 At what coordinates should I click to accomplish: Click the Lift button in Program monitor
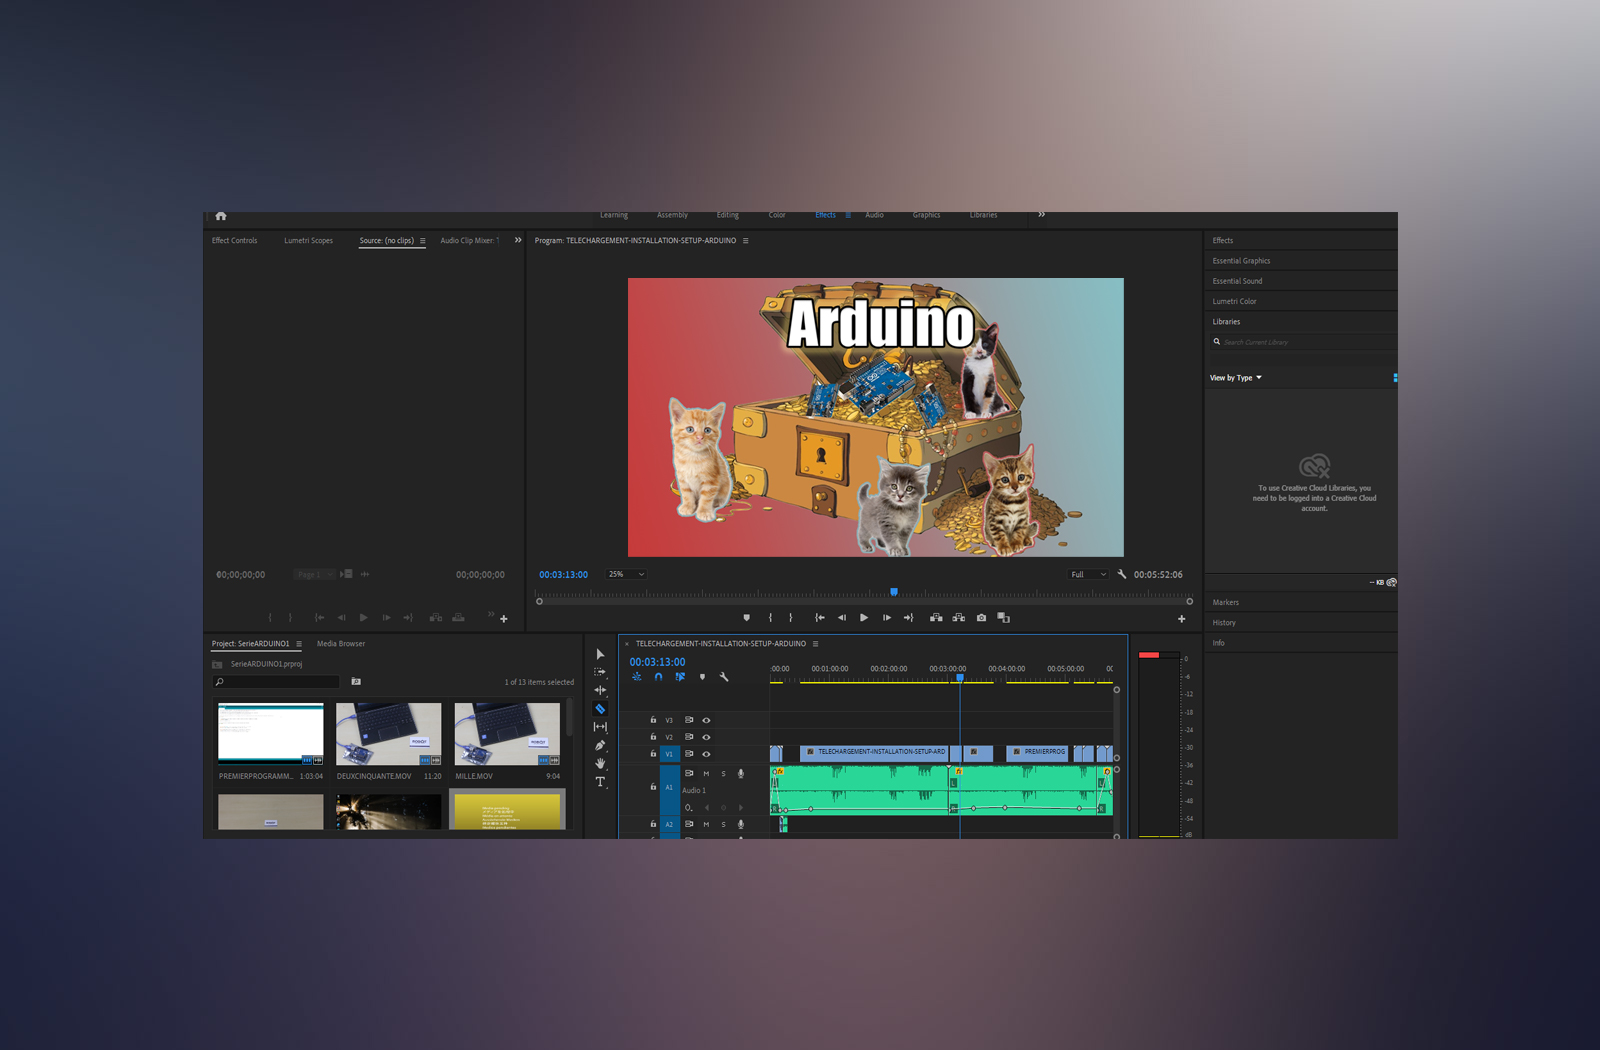(x=936, y=618)
